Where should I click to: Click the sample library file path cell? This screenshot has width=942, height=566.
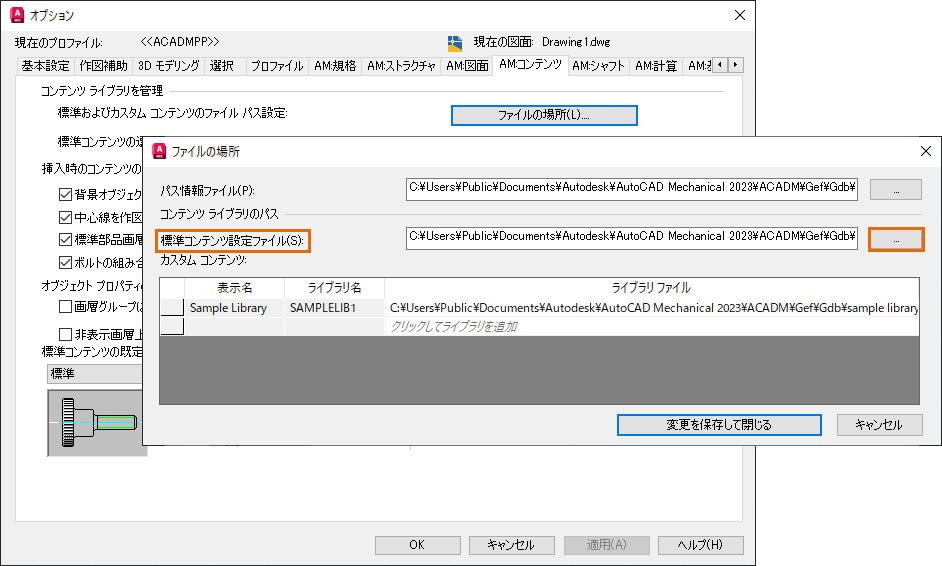point(652,308)
